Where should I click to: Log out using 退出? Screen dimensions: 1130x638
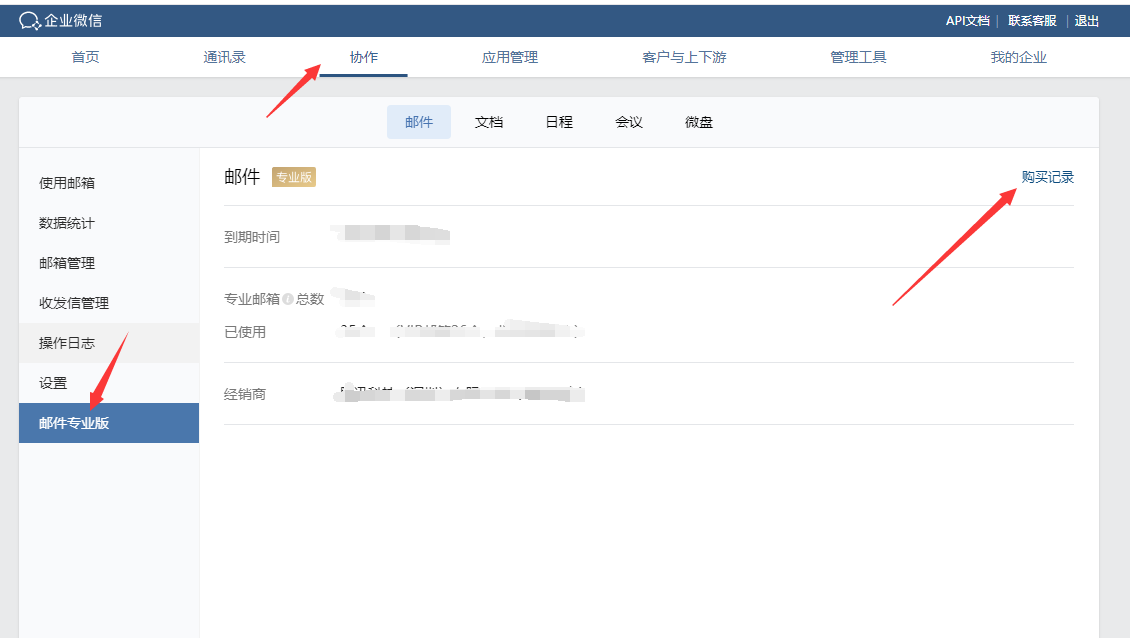(x=1087, y=21)
